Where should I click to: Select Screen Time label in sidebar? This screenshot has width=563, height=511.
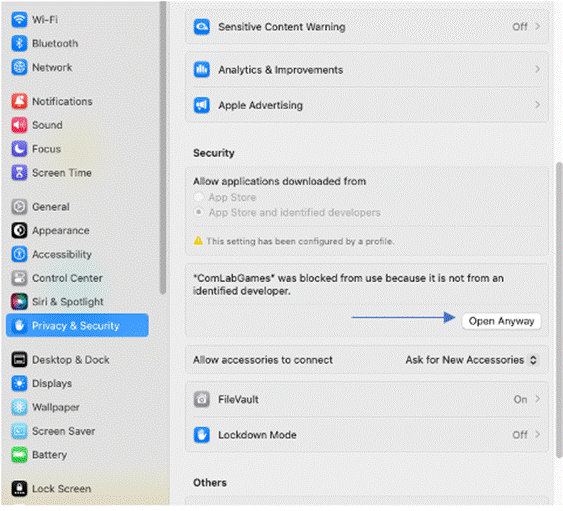click(62, 173)
